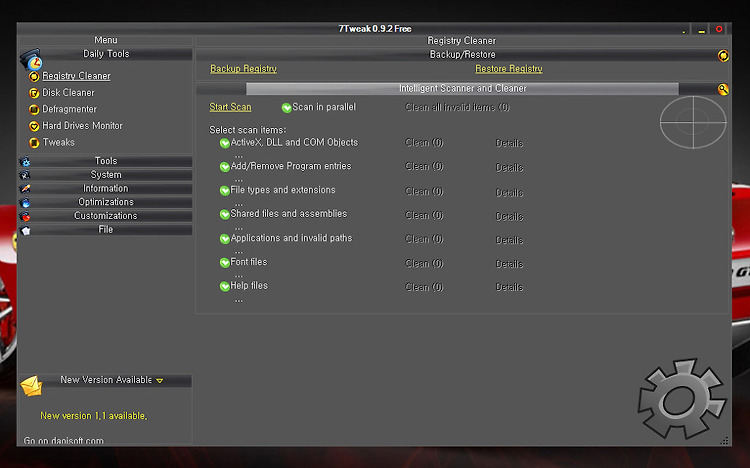The height and width of the screenshot is (468, 750).
Task: Click the Hard Drives Monitor heart icon
Action: [34, 126]
